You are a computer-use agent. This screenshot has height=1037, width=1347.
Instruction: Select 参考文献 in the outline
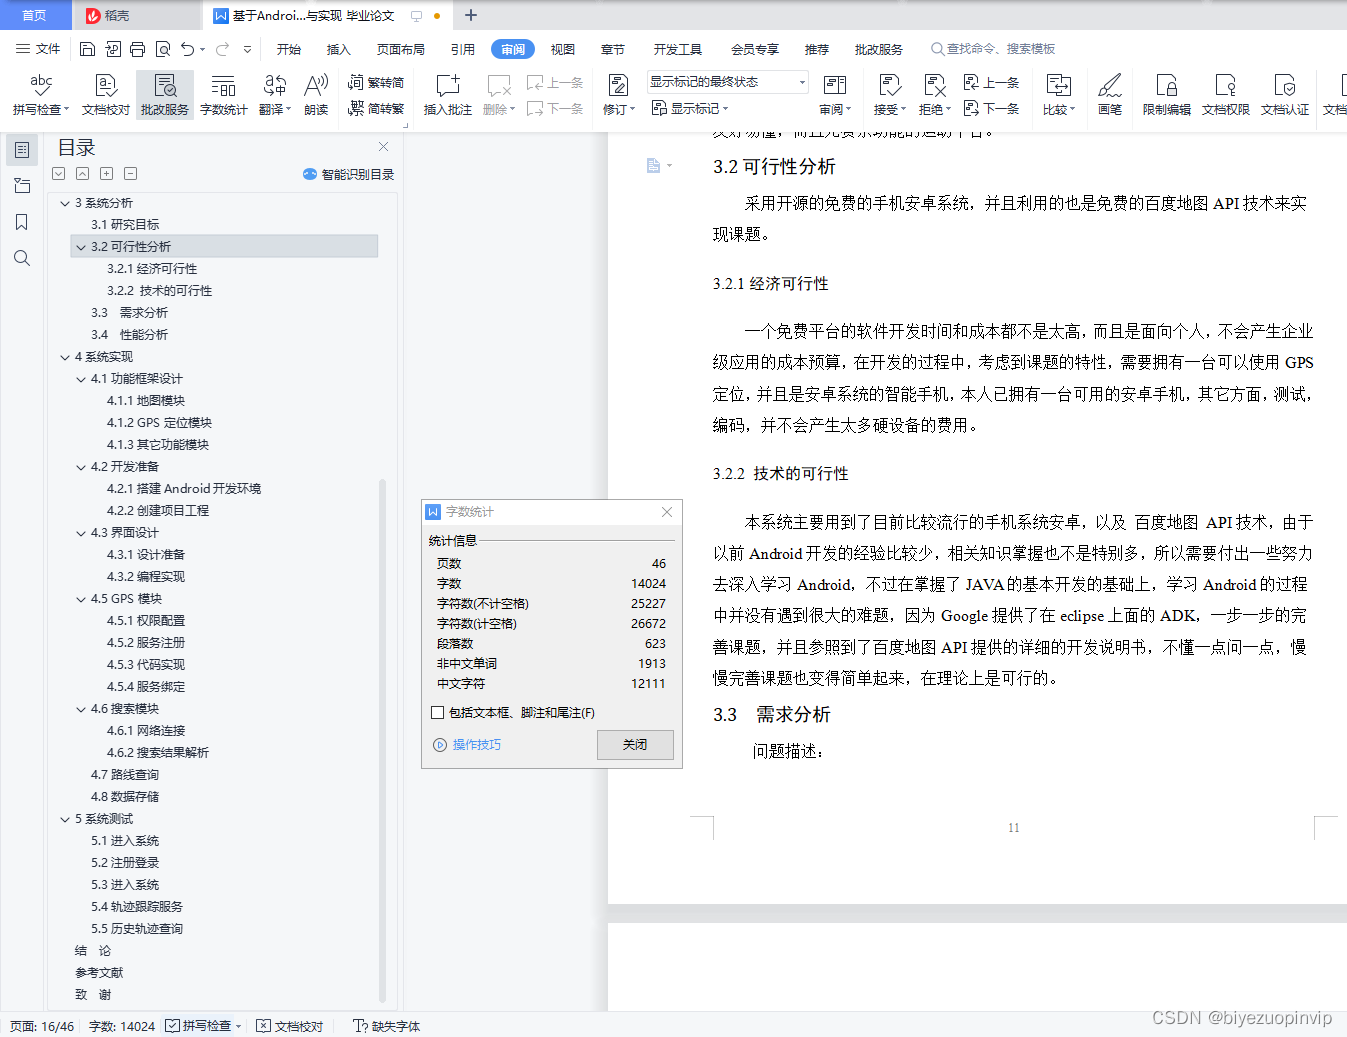(99, 973)
